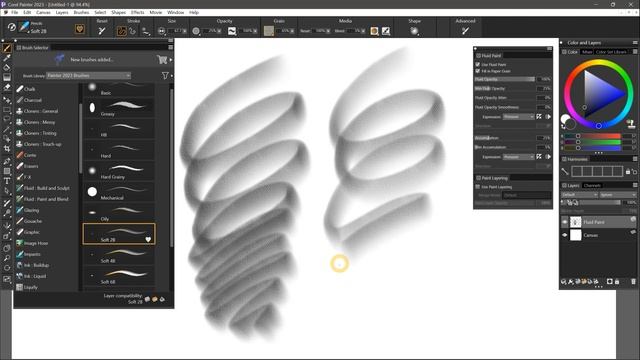640x360 pixels.
Task: Select Fluid : Paint and Blend category
Action: coord(46,199)
